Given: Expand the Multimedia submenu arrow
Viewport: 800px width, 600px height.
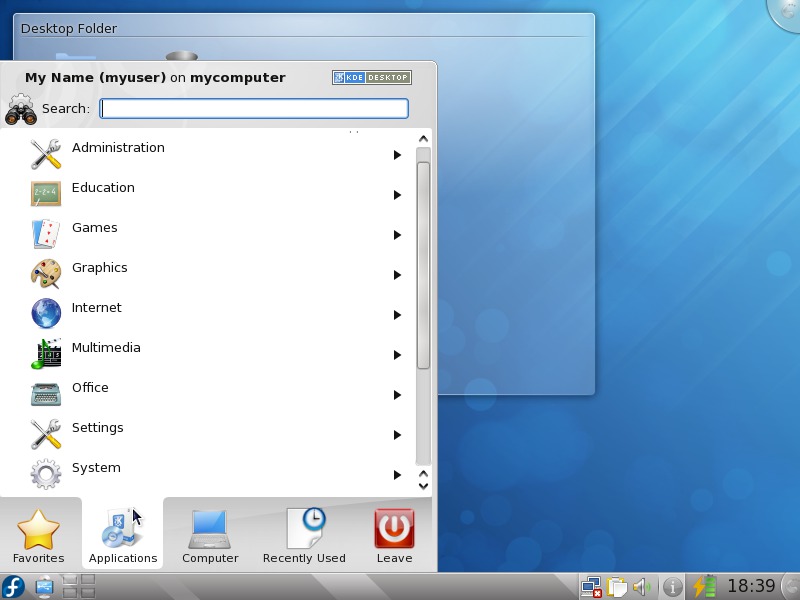Looking at the screenshot, I should [397, 355].
